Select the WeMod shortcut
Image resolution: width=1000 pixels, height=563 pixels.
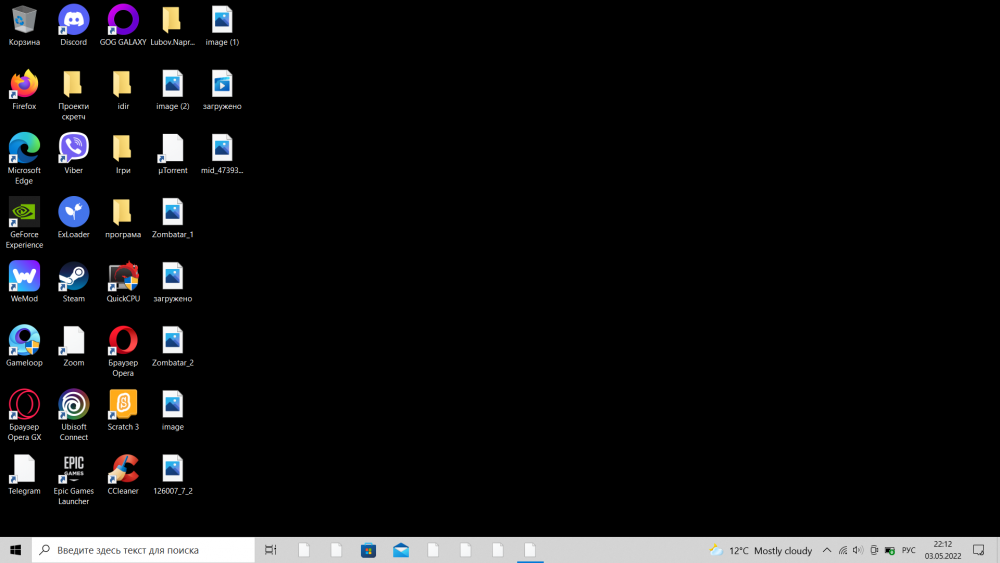click(x=24, y=282)
